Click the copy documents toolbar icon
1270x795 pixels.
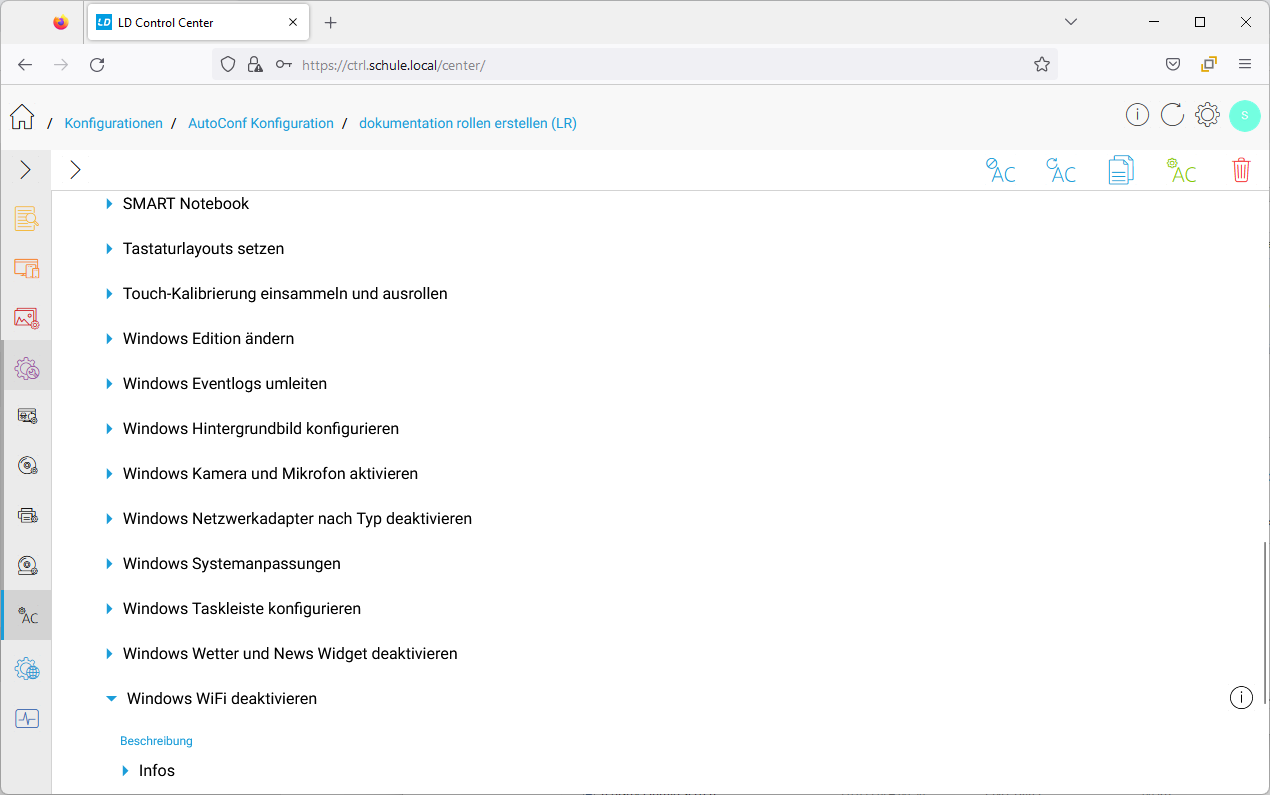(x=1121, y=170)
